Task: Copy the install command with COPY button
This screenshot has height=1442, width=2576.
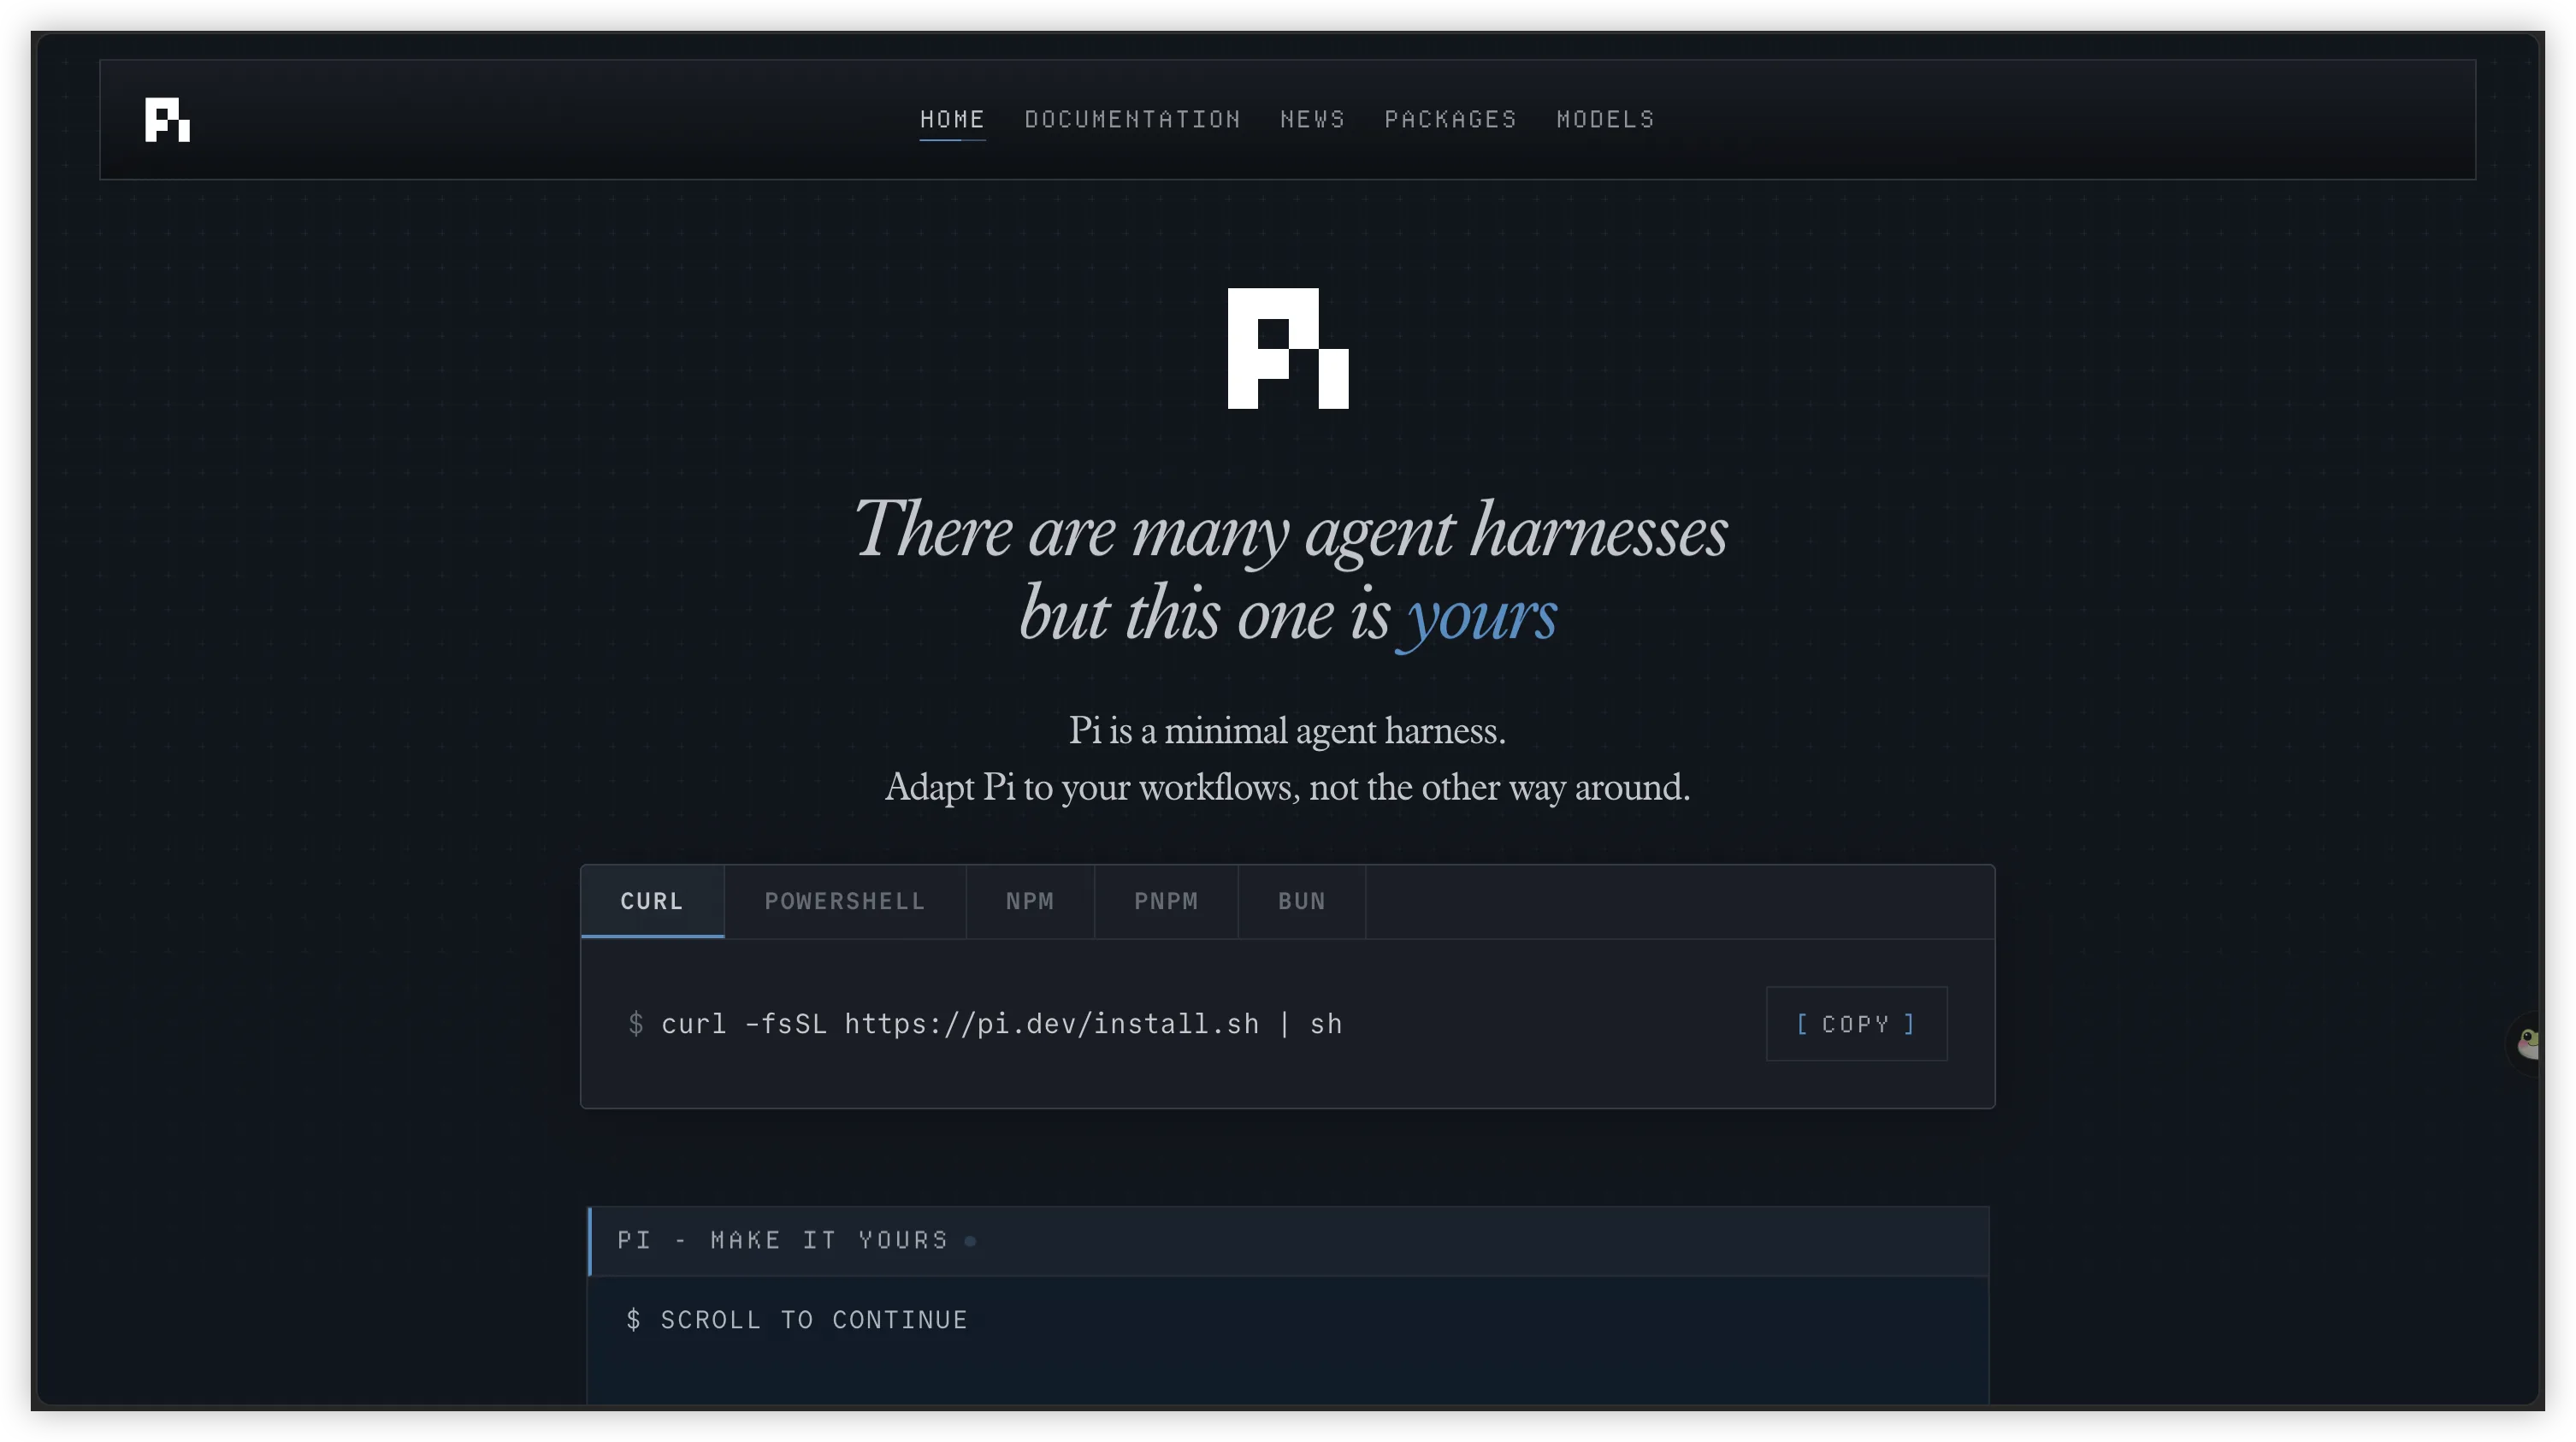Action: [x=1856, y=1024]
